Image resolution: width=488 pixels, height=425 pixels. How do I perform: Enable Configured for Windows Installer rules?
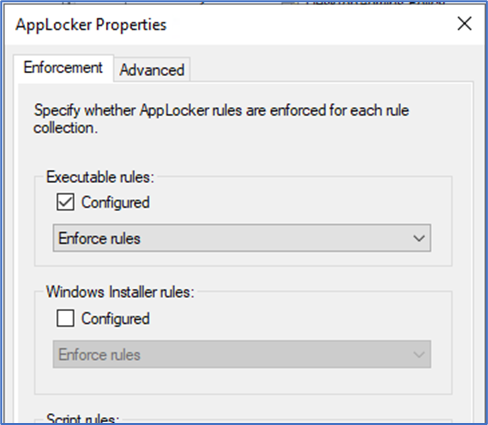tap(65, 318)
